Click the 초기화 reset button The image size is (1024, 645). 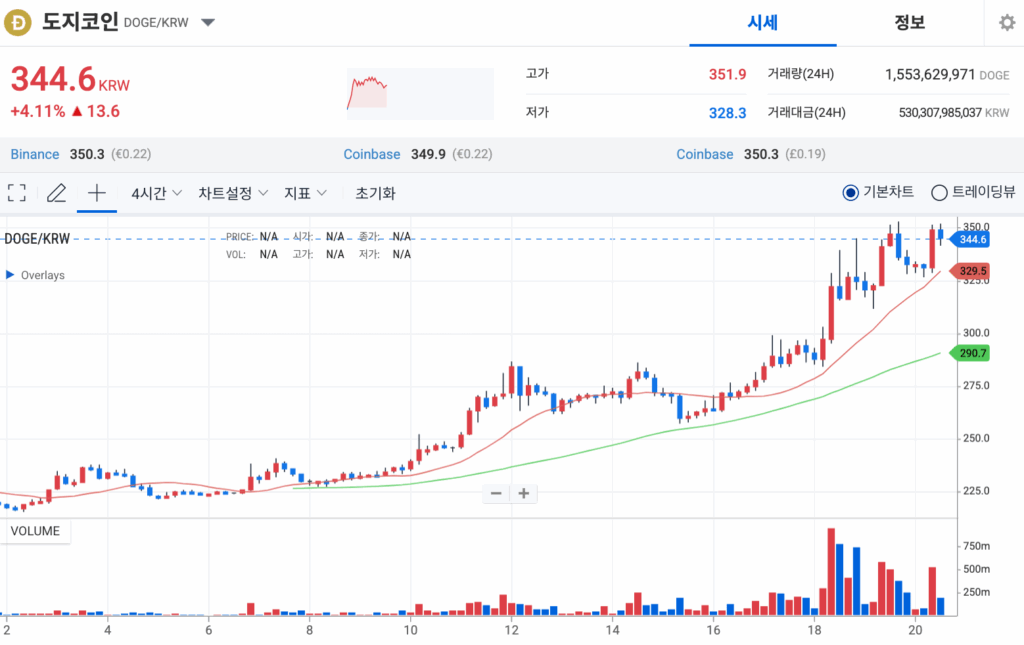[376, 193]
